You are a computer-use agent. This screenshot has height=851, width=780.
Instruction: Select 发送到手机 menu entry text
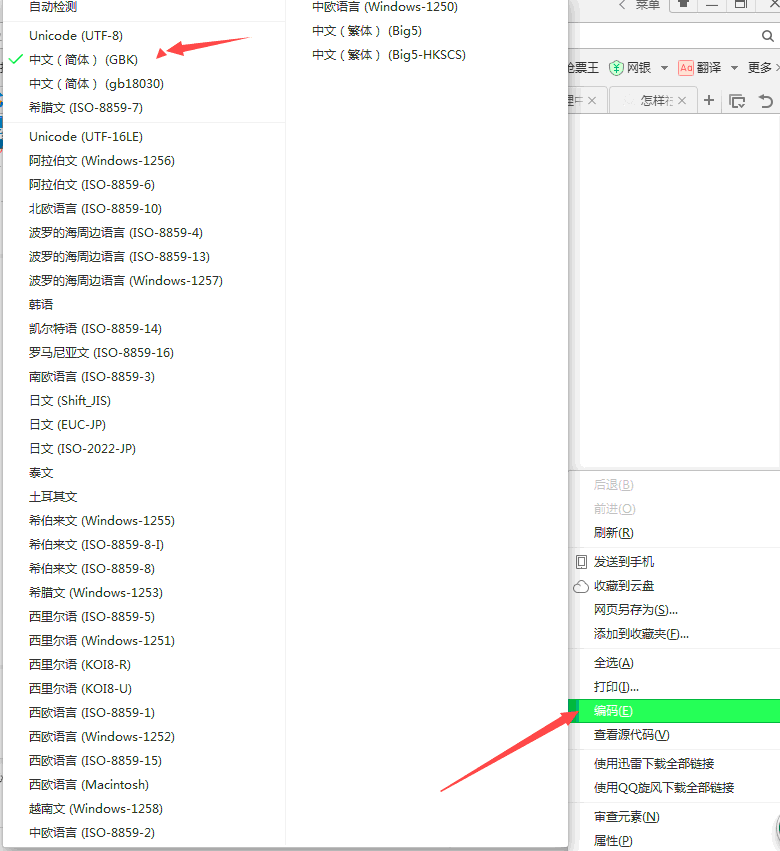[x=624, y=562]
